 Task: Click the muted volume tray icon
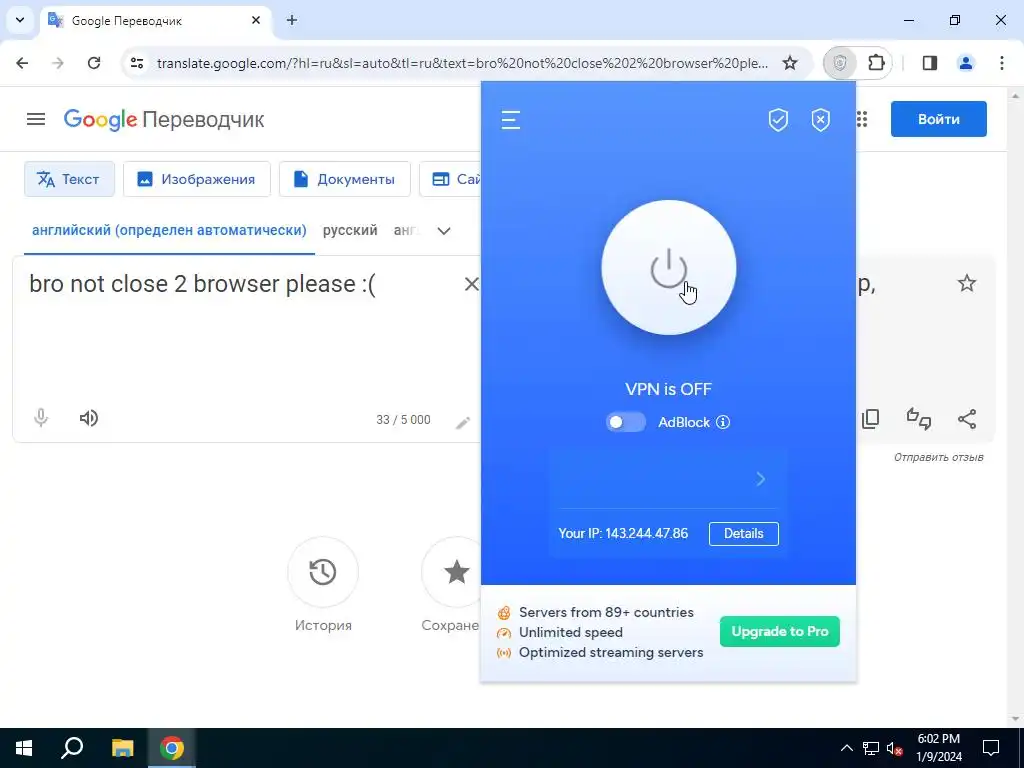pyautogui.click(x=895, y=748)
